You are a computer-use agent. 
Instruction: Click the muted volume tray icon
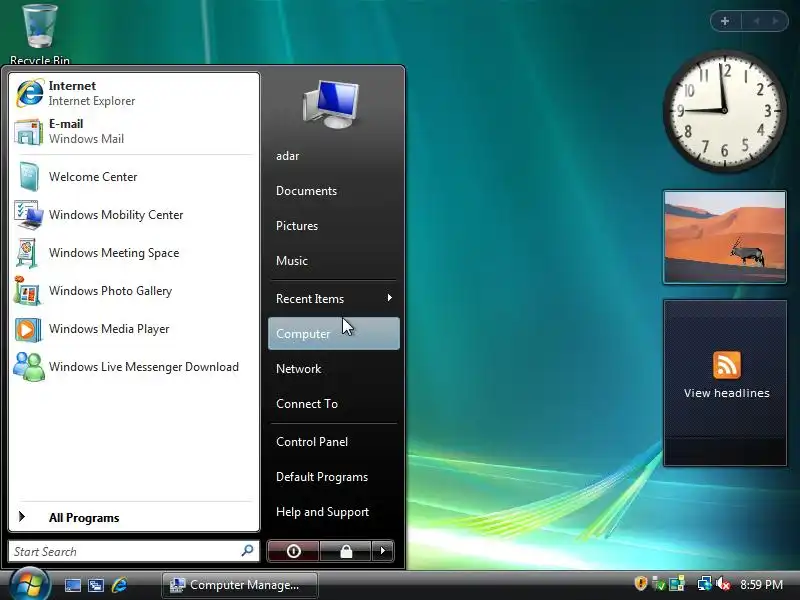pos(722,584)
